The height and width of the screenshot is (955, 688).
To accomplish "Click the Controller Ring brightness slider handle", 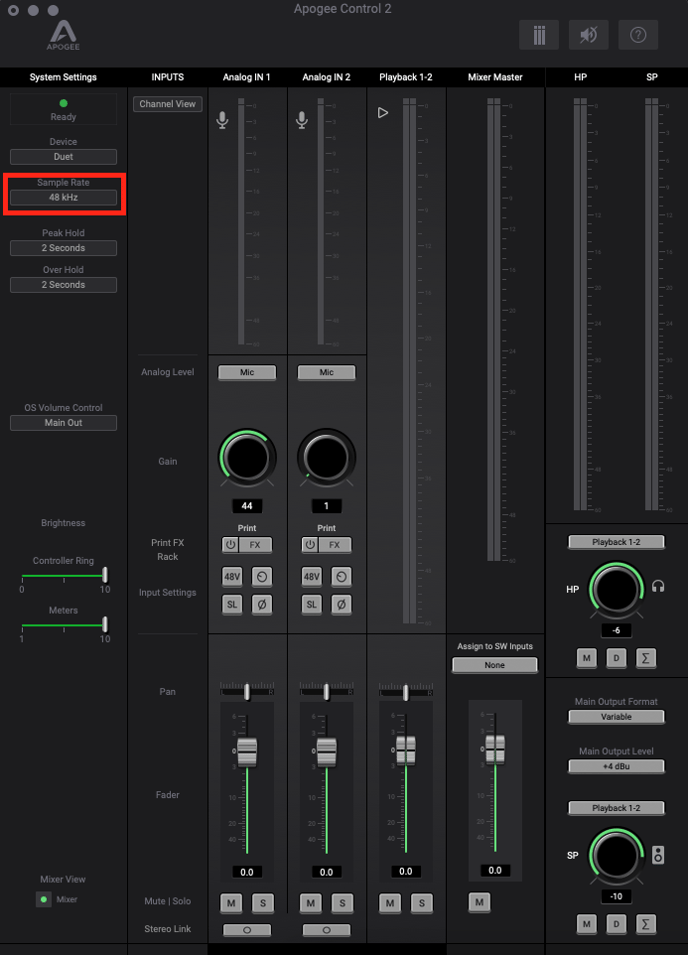I will (105, 574).
